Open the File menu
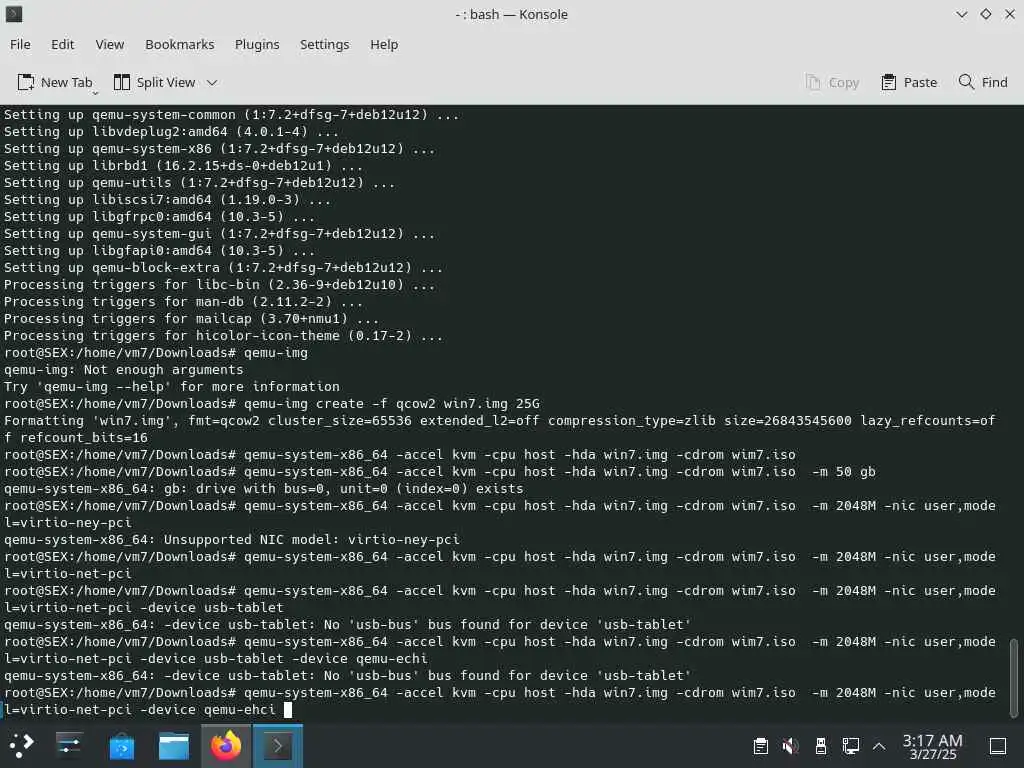 click(20, 44)
